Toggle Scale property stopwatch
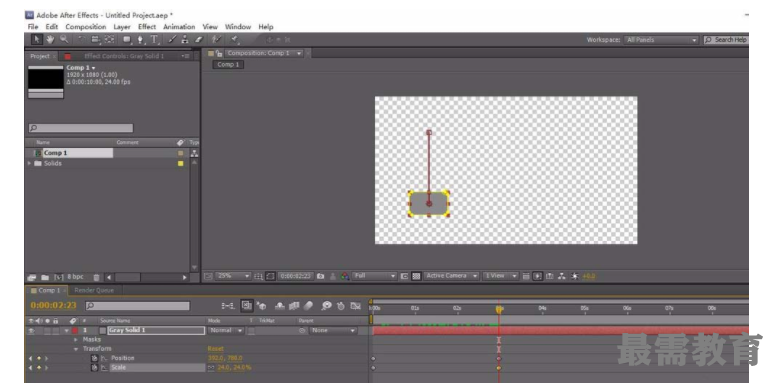Image resolution: width=769 pixels, height=389 pixels. (x=94, y=367)
